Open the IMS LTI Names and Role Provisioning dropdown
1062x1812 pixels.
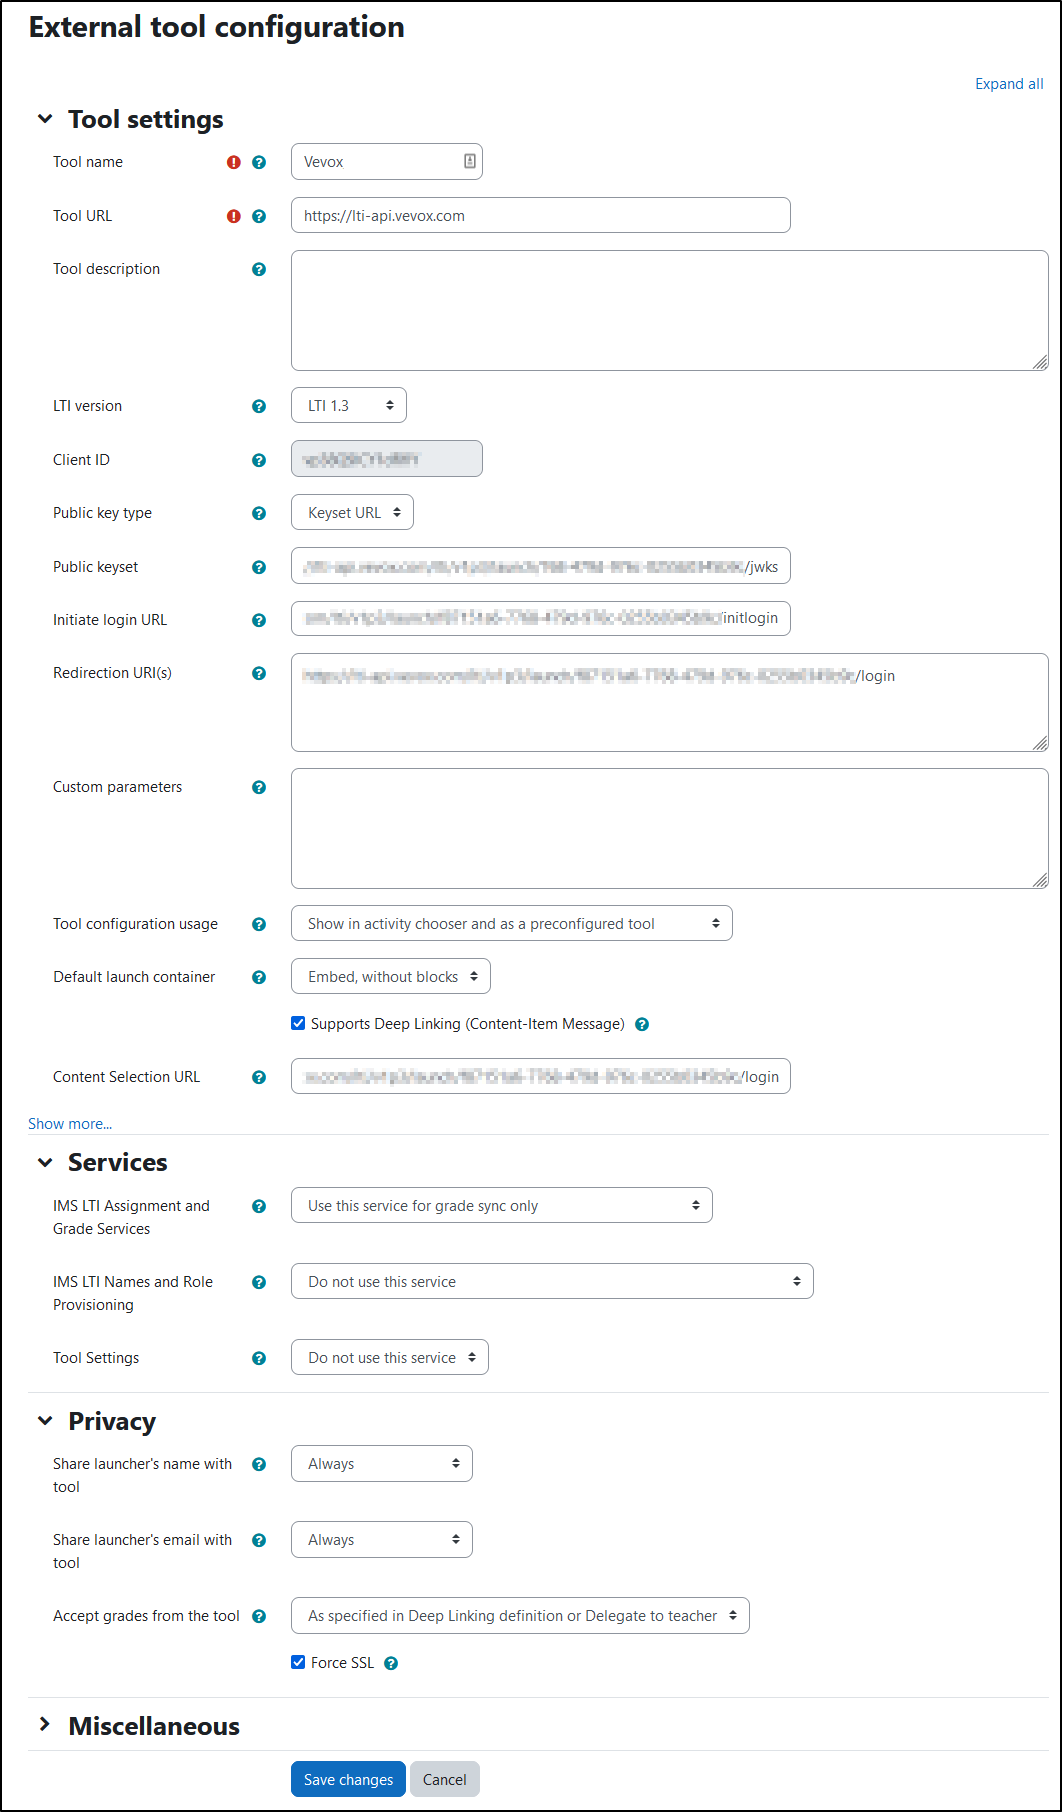coord(551,1281)
